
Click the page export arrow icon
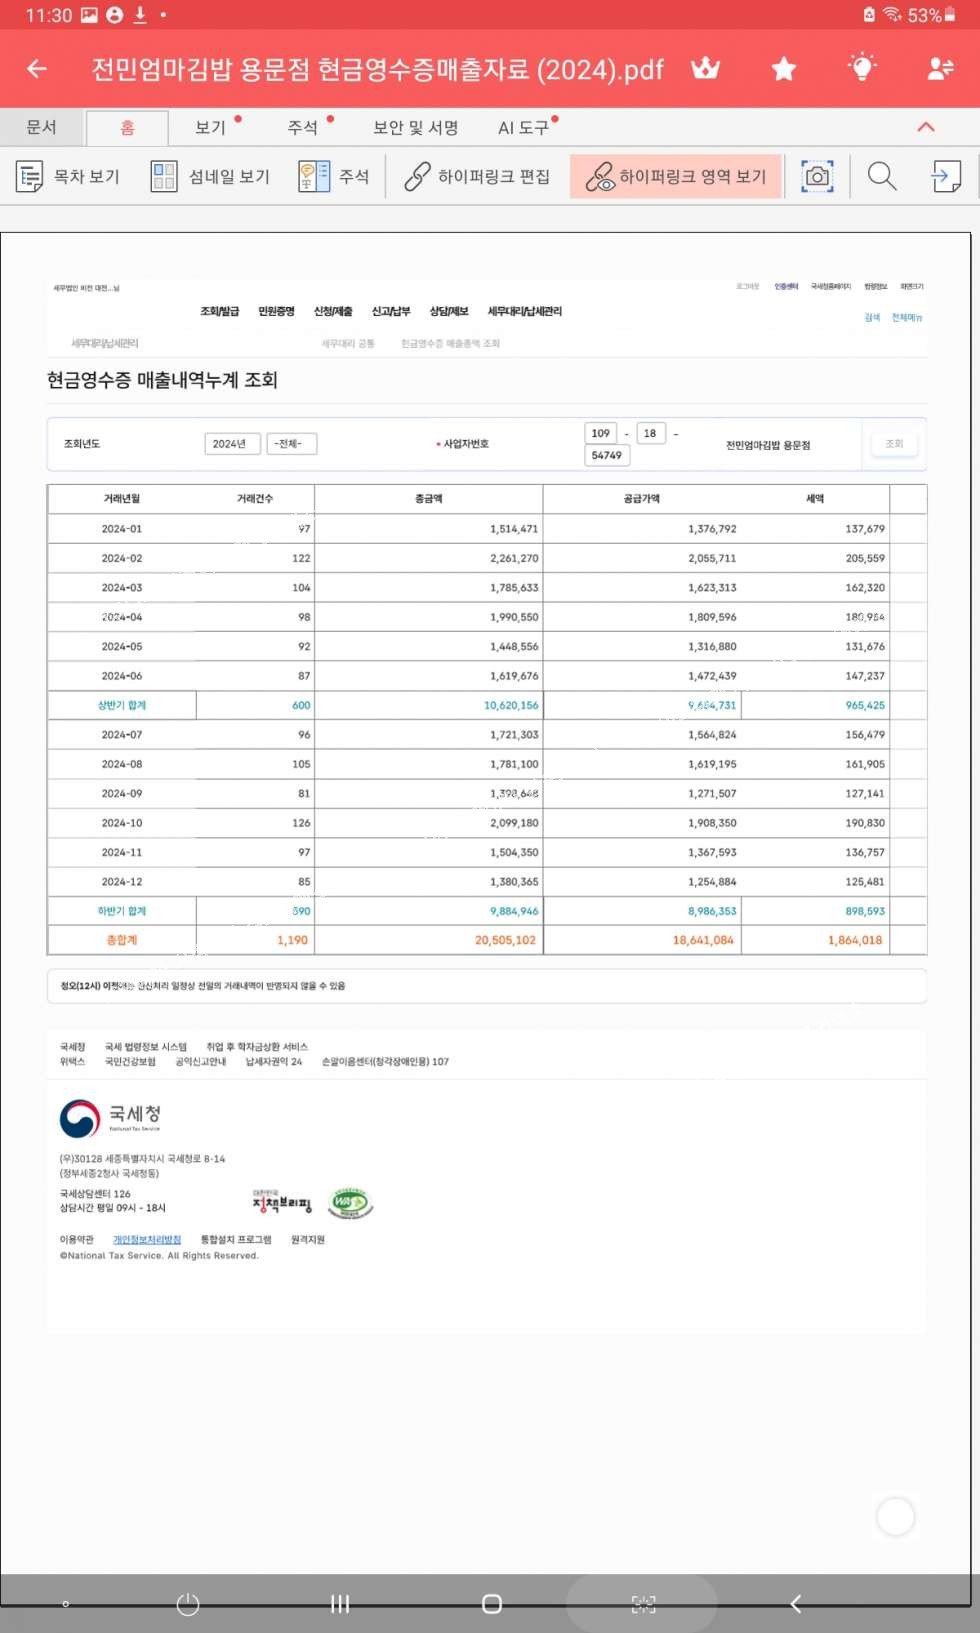(x=945, y=177)
